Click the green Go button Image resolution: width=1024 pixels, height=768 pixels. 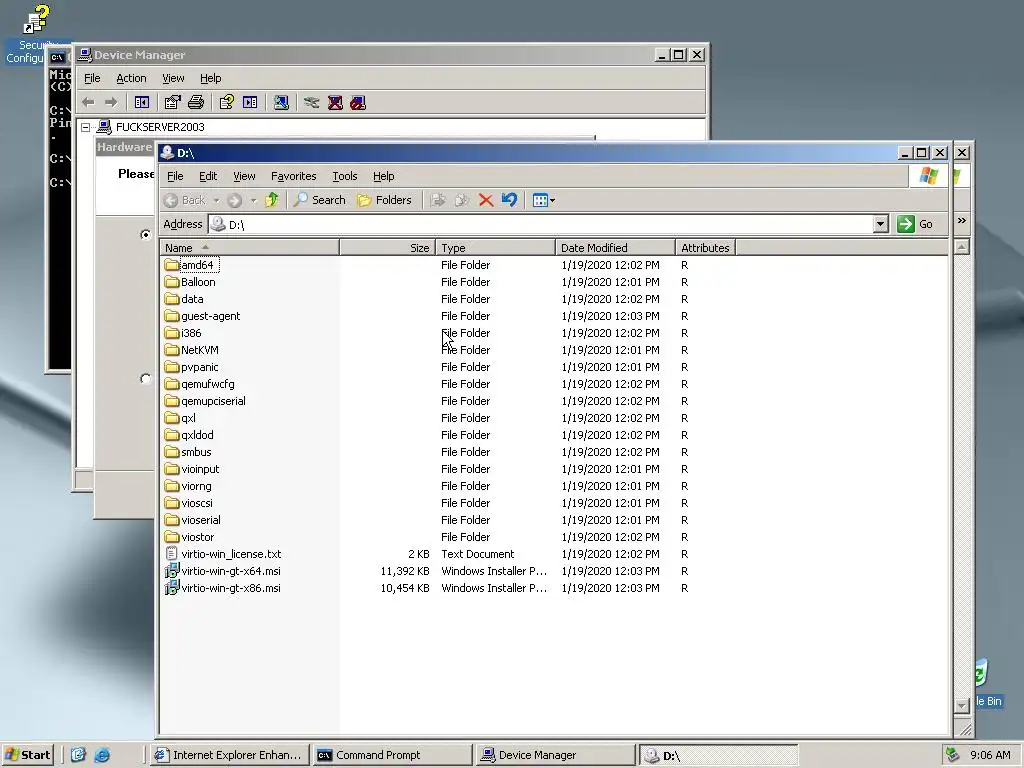tap(915, 224)
